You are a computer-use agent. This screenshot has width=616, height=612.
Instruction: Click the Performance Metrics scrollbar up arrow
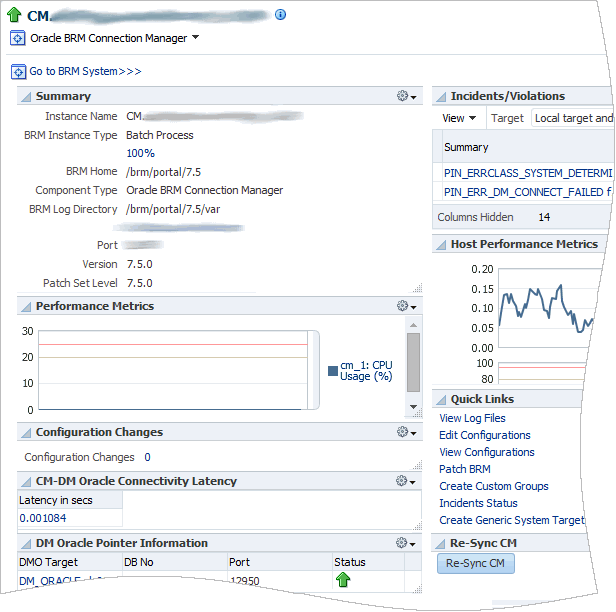coord(413,325)
